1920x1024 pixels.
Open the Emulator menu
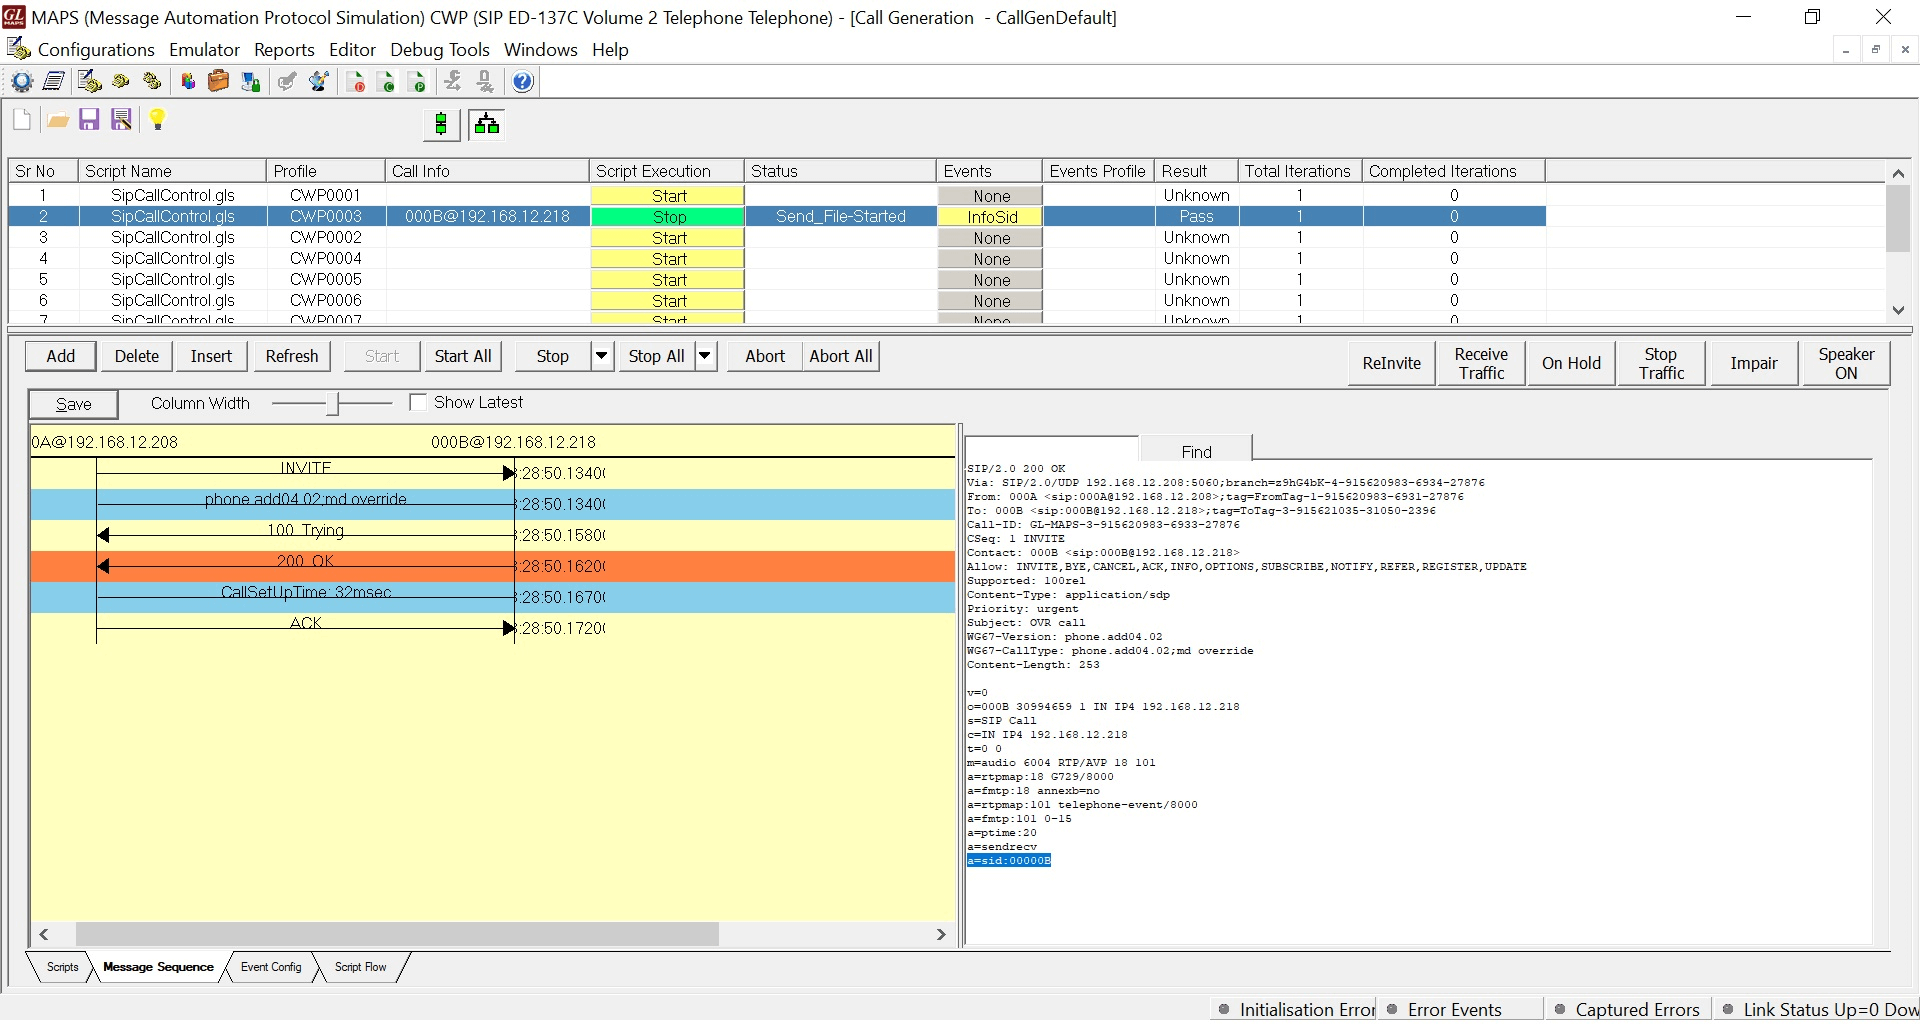(205, 50)
